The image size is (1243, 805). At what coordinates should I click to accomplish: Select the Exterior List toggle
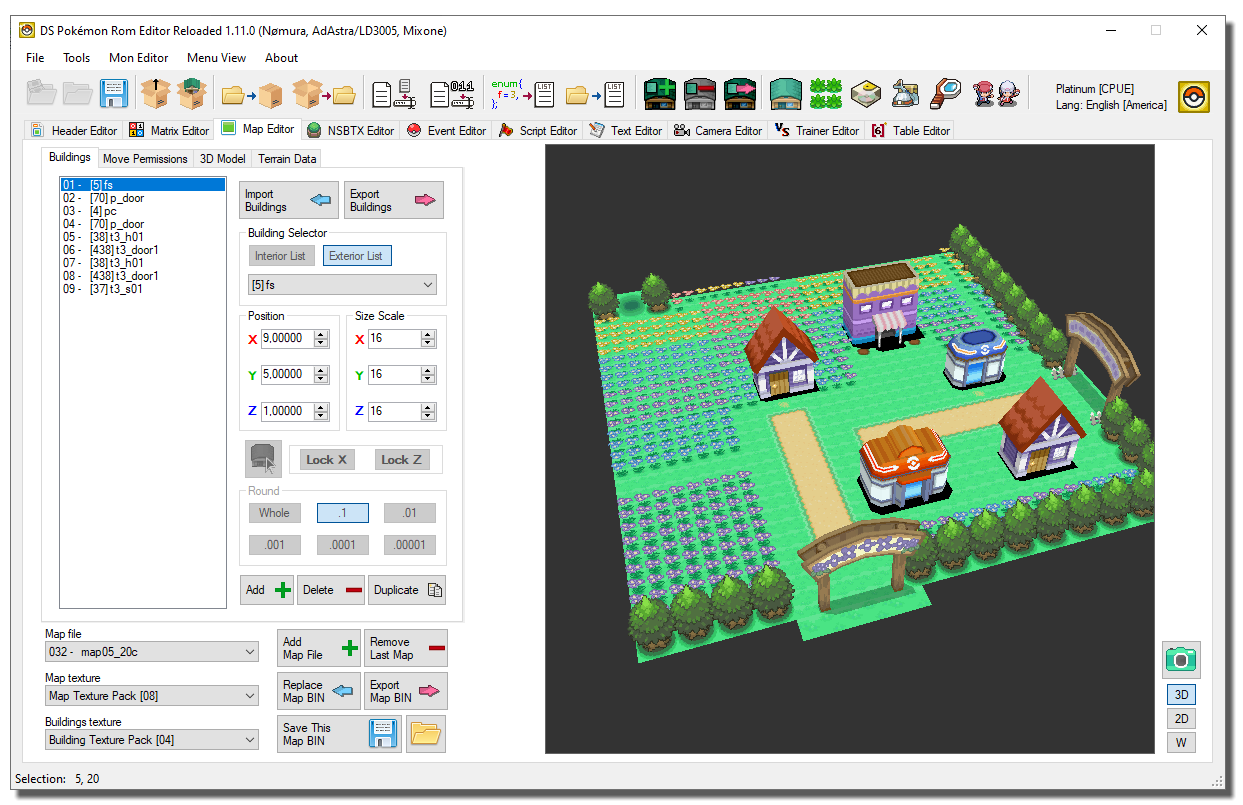click(x=355, y=256)
